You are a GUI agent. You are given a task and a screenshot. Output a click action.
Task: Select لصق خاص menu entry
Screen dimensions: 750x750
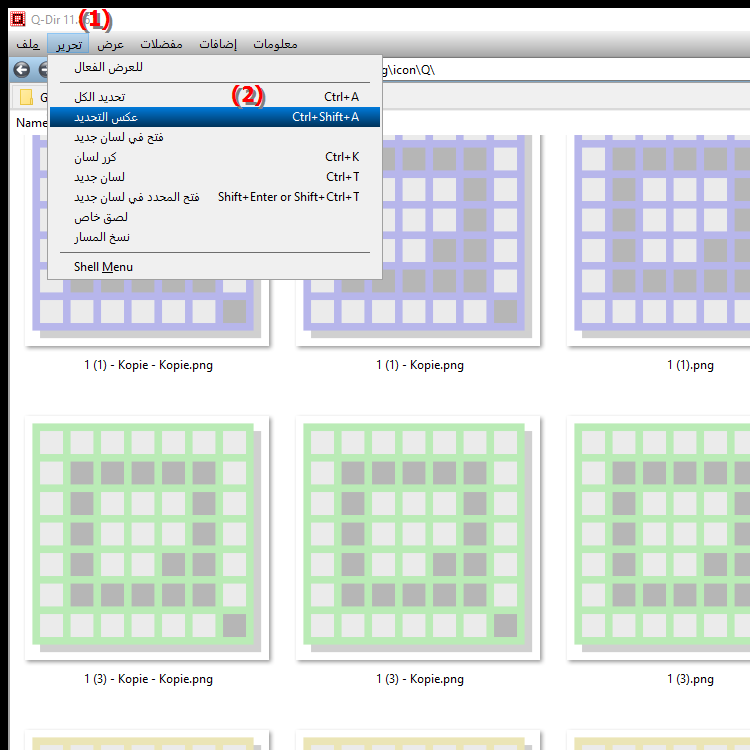[215, 217]
